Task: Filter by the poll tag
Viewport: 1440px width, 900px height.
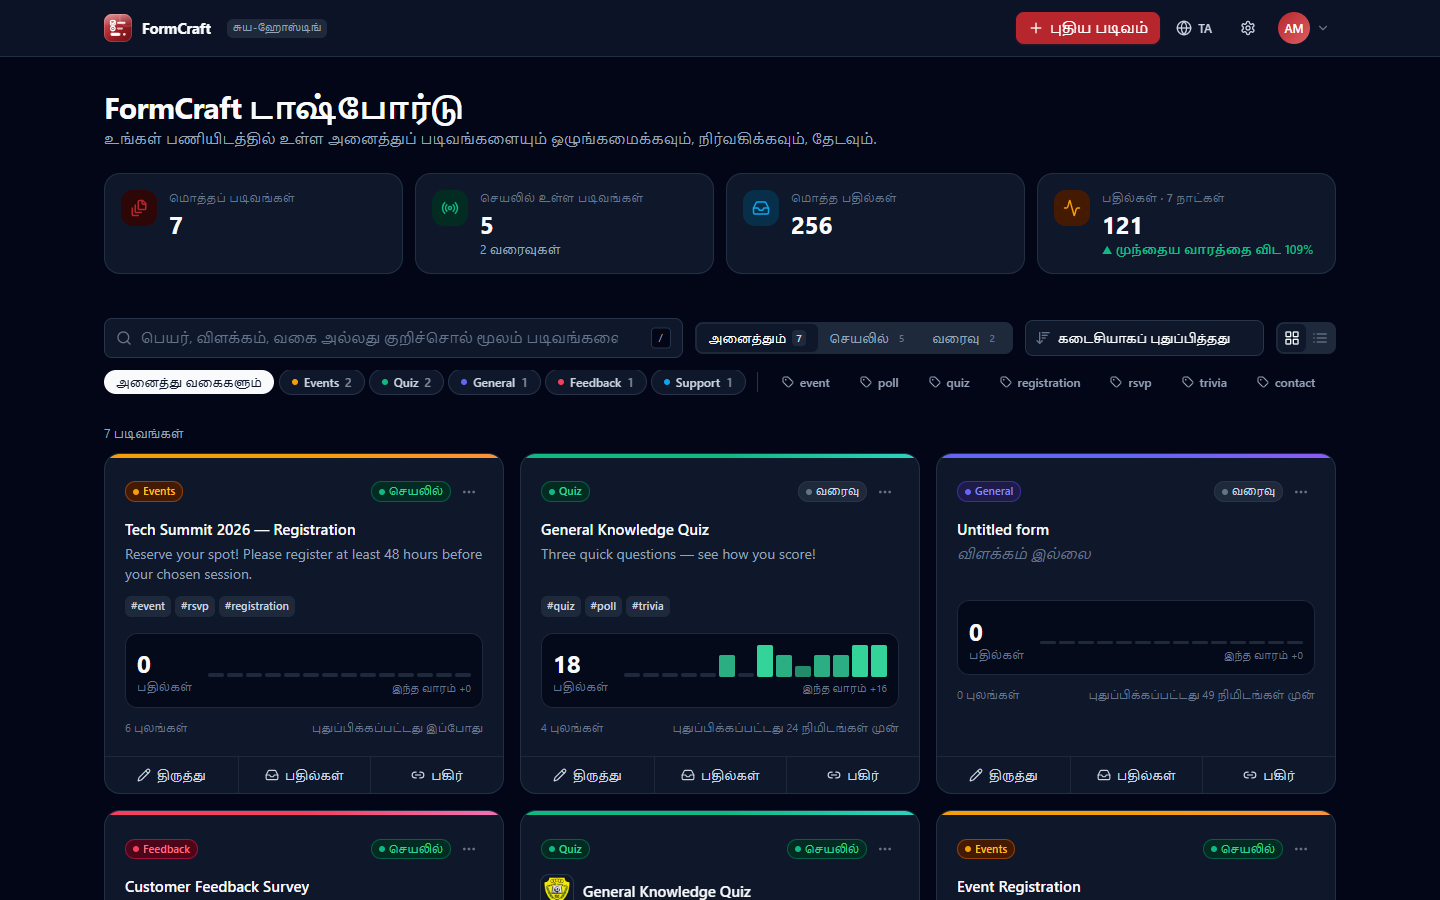Action: click(x=880, y=383)
